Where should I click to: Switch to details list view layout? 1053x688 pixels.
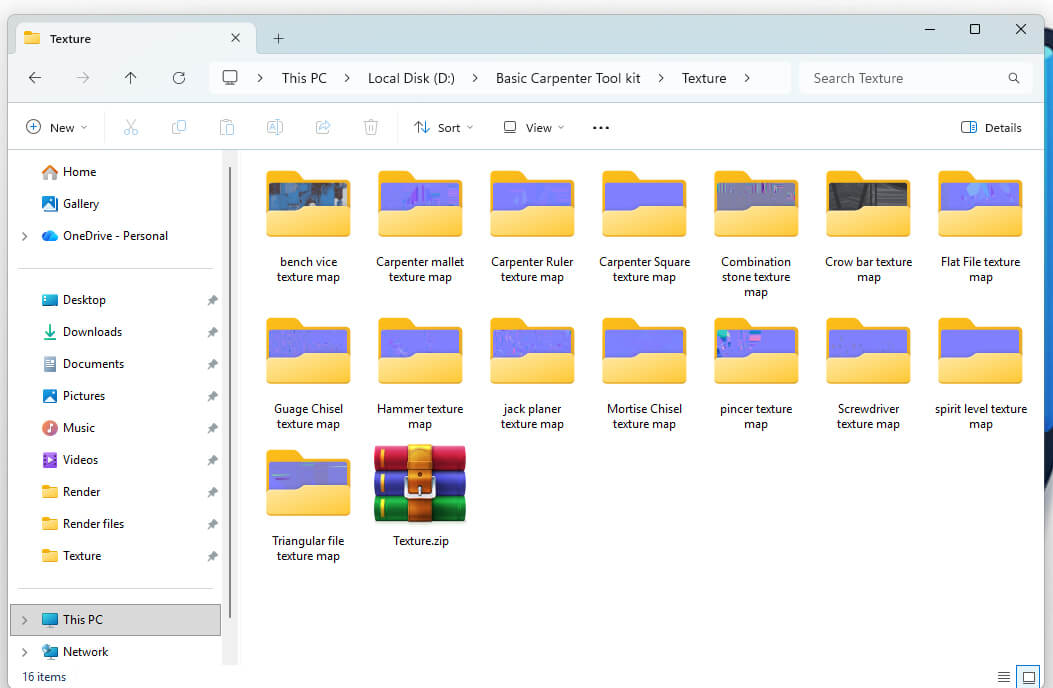(1004, 677)
